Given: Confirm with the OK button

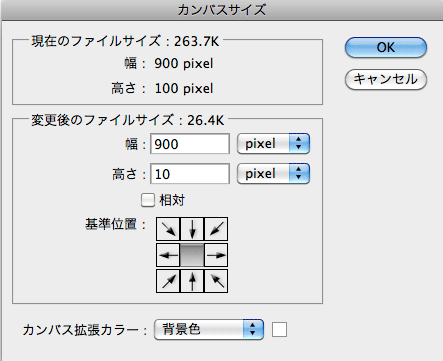Looking at the screenshot, I should tap(386, 47).
